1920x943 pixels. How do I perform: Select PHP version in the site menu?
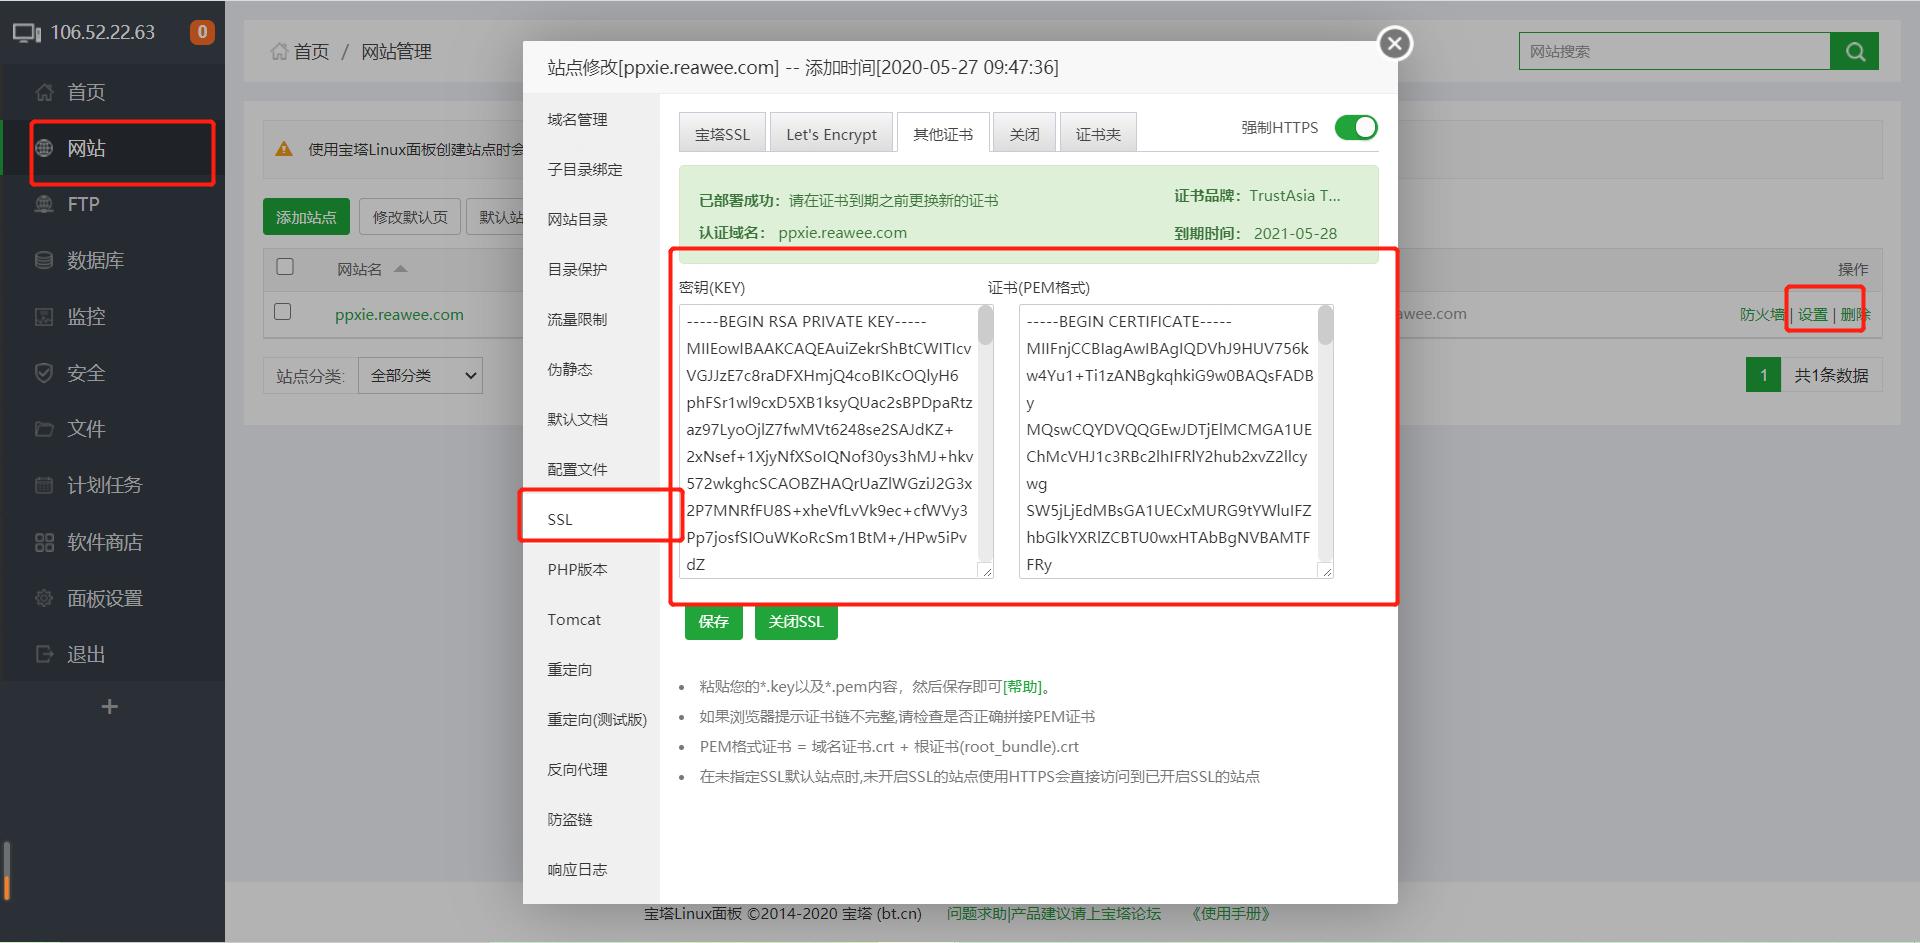pyautogui.click(x=577, y=570)
